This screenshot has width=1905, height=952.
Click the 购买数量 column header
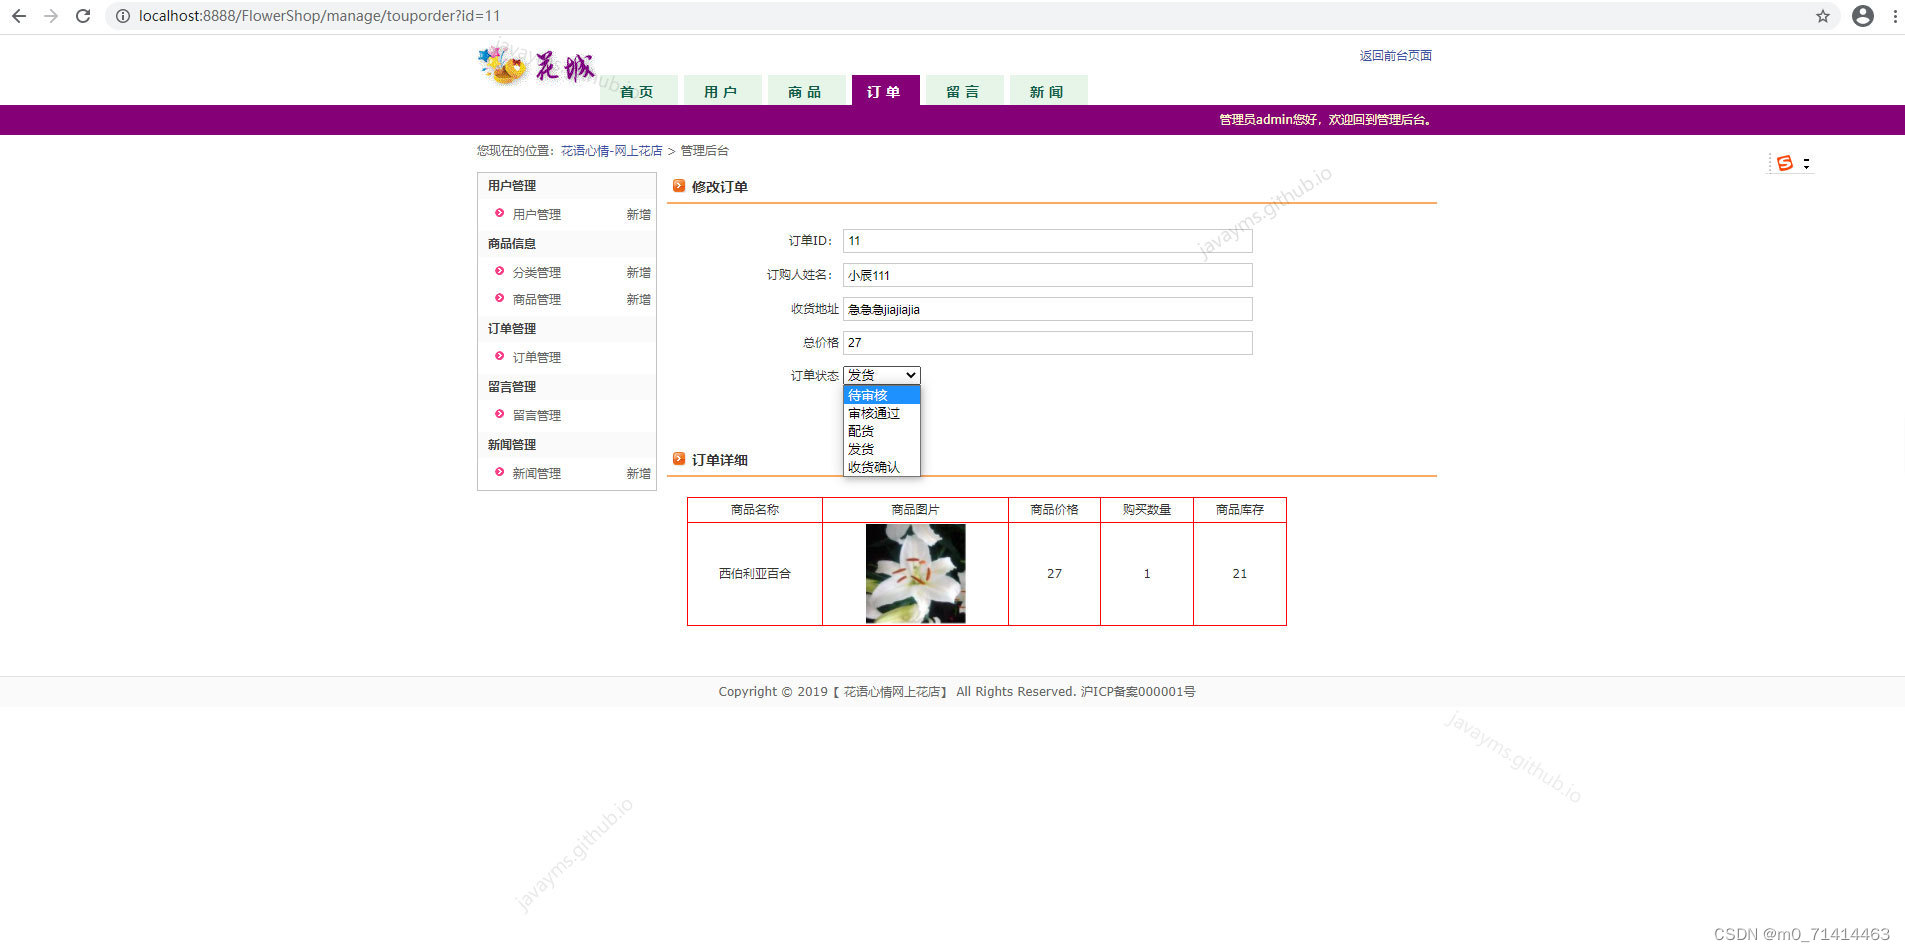pos(1147,510)
